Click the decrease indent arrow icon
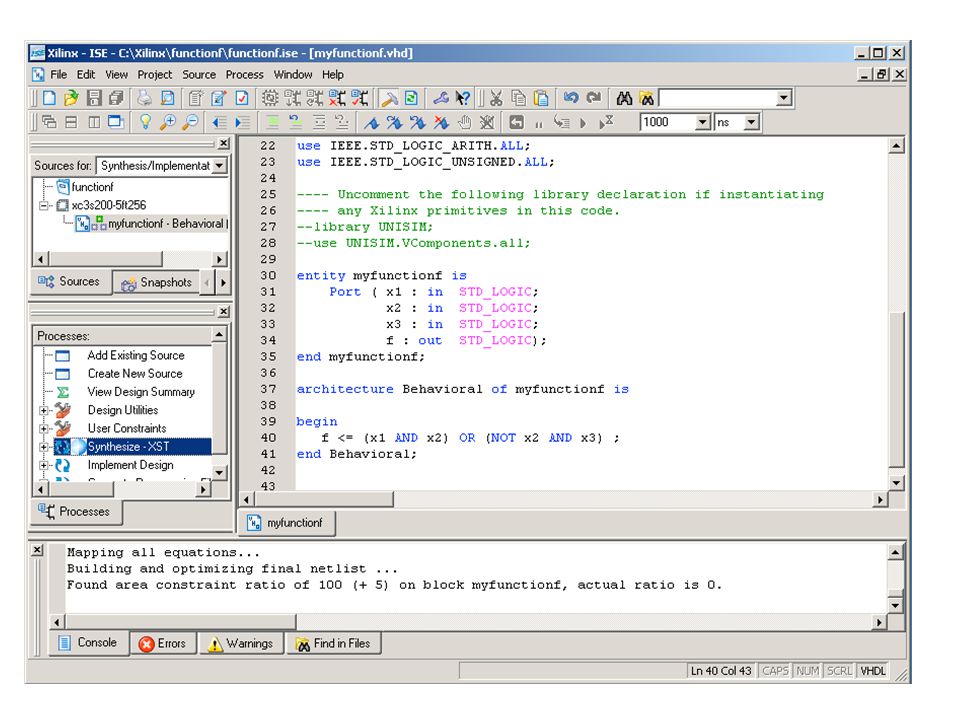This screenshot has height=720, width=960. tap(219, 122)
